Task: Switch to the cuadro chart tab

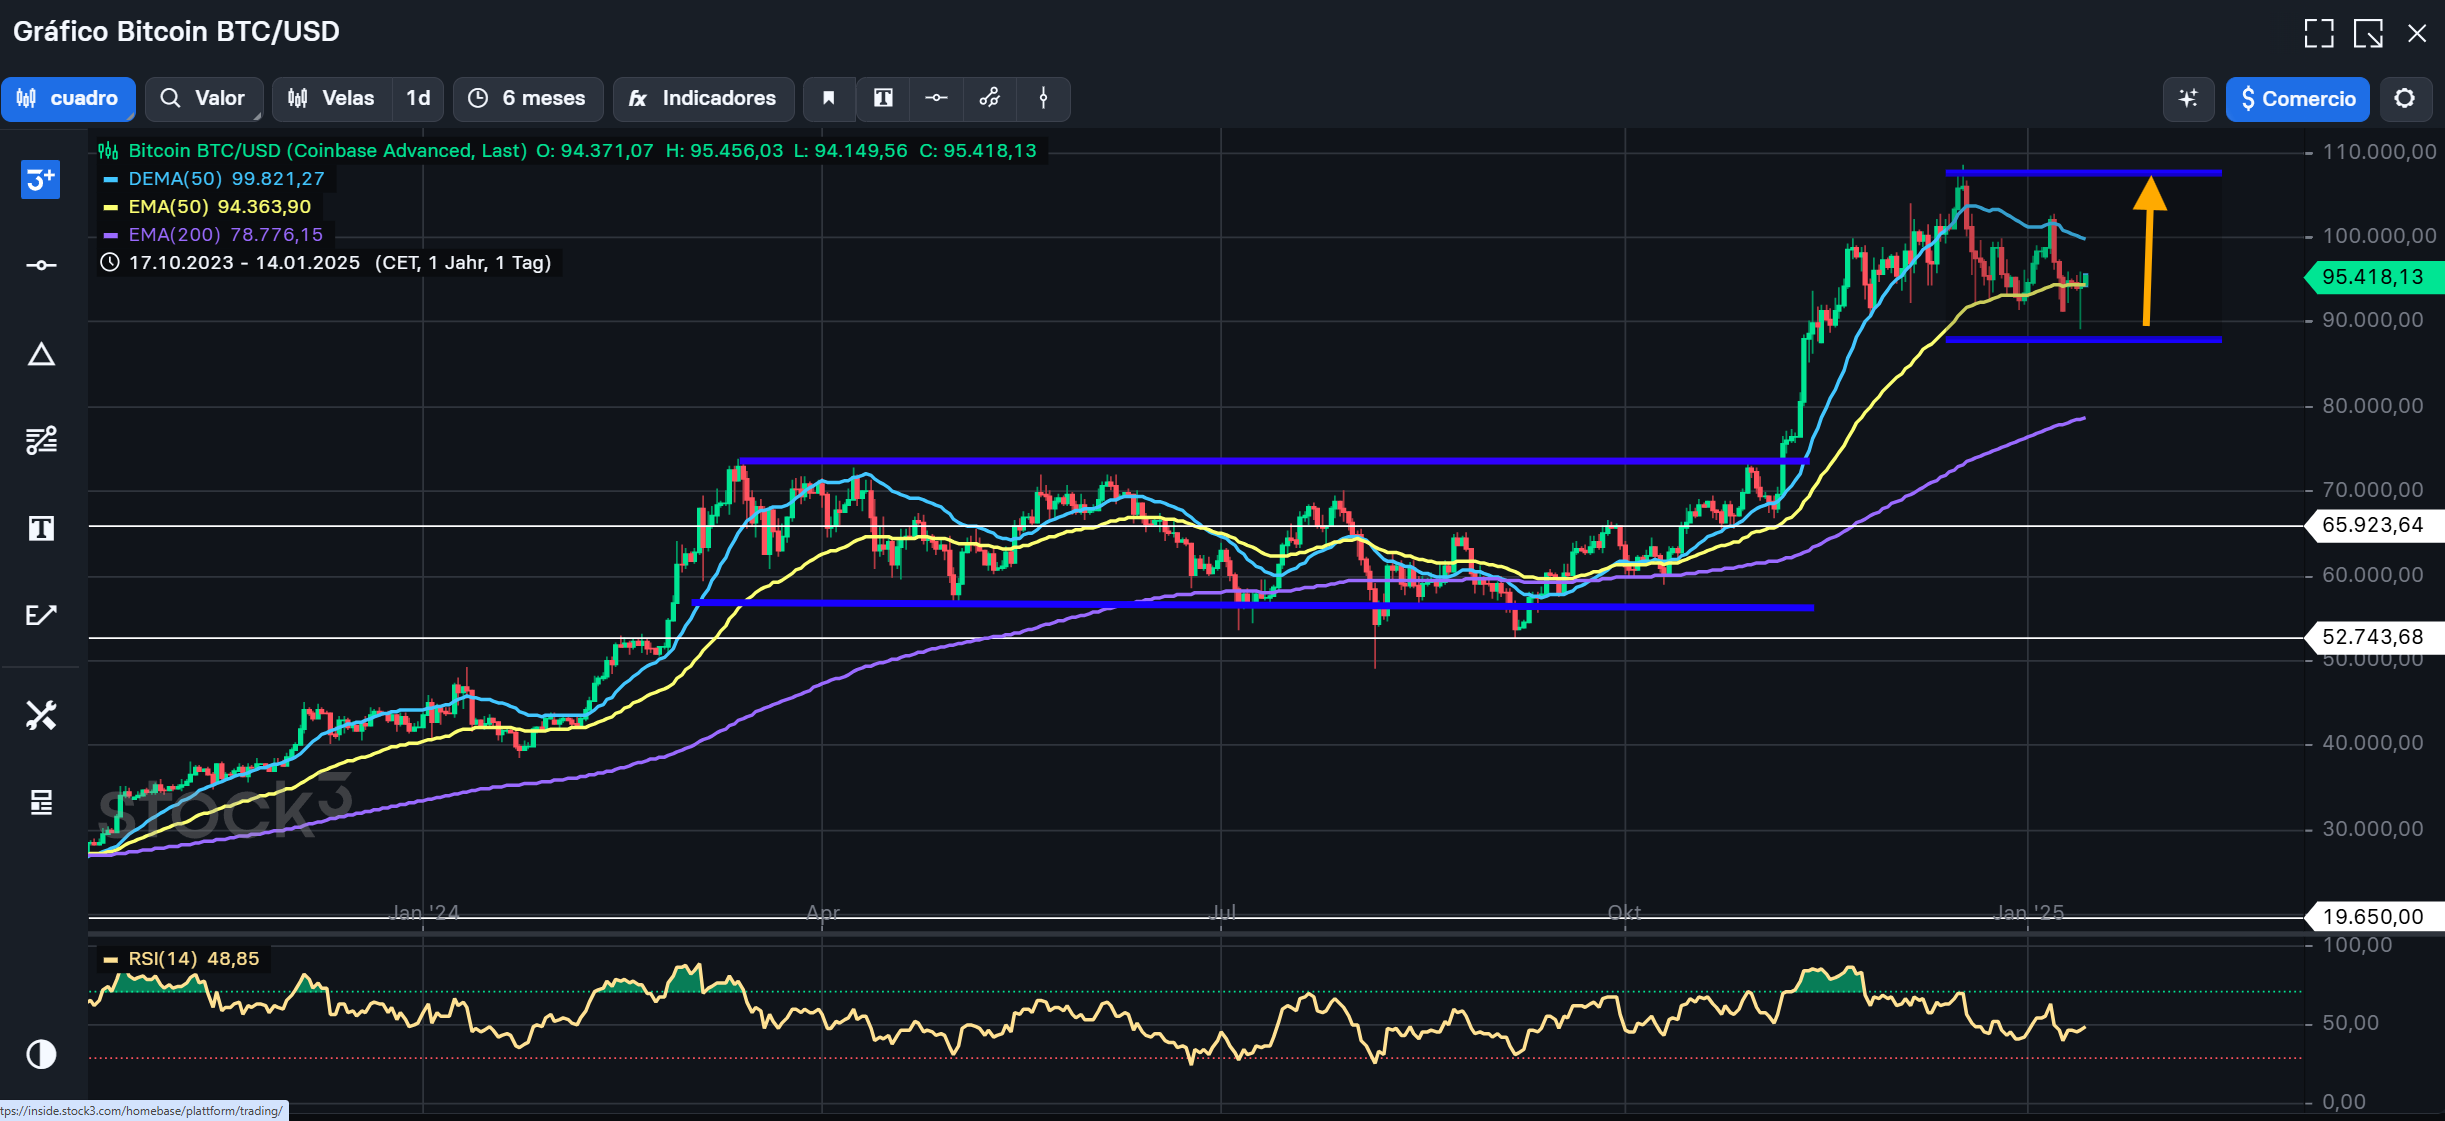Action: click(68, 99)
